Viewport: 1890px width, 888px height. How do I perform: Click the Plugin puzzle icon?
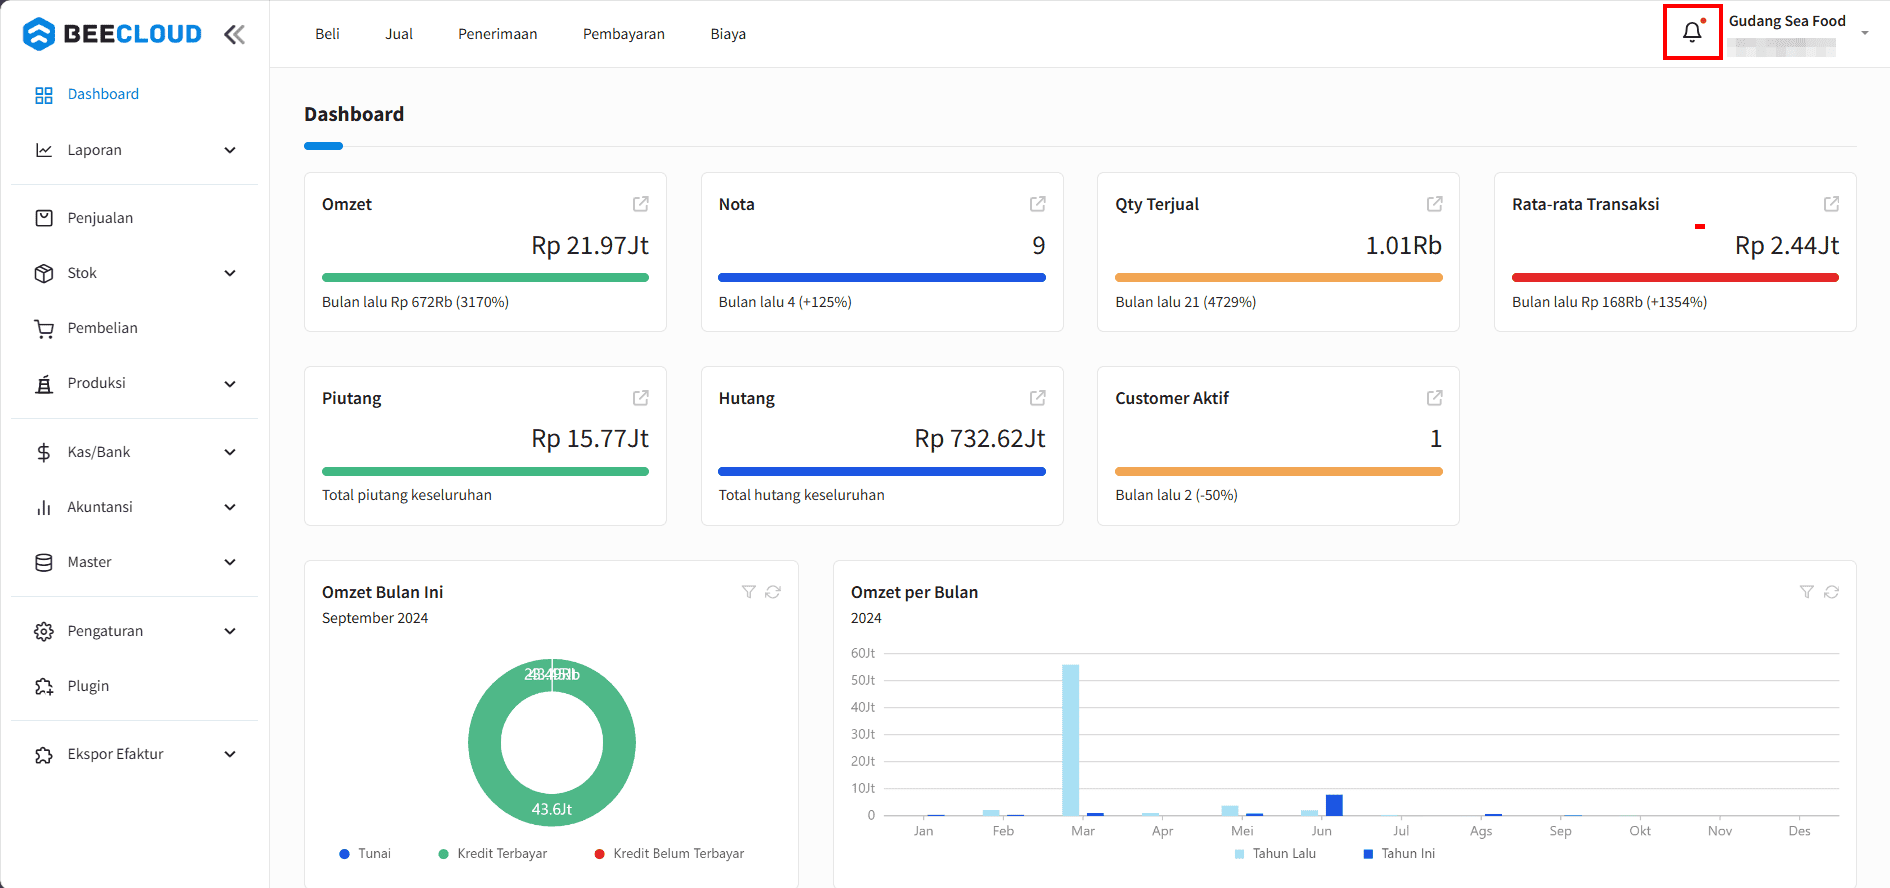(x=44, y=686)
